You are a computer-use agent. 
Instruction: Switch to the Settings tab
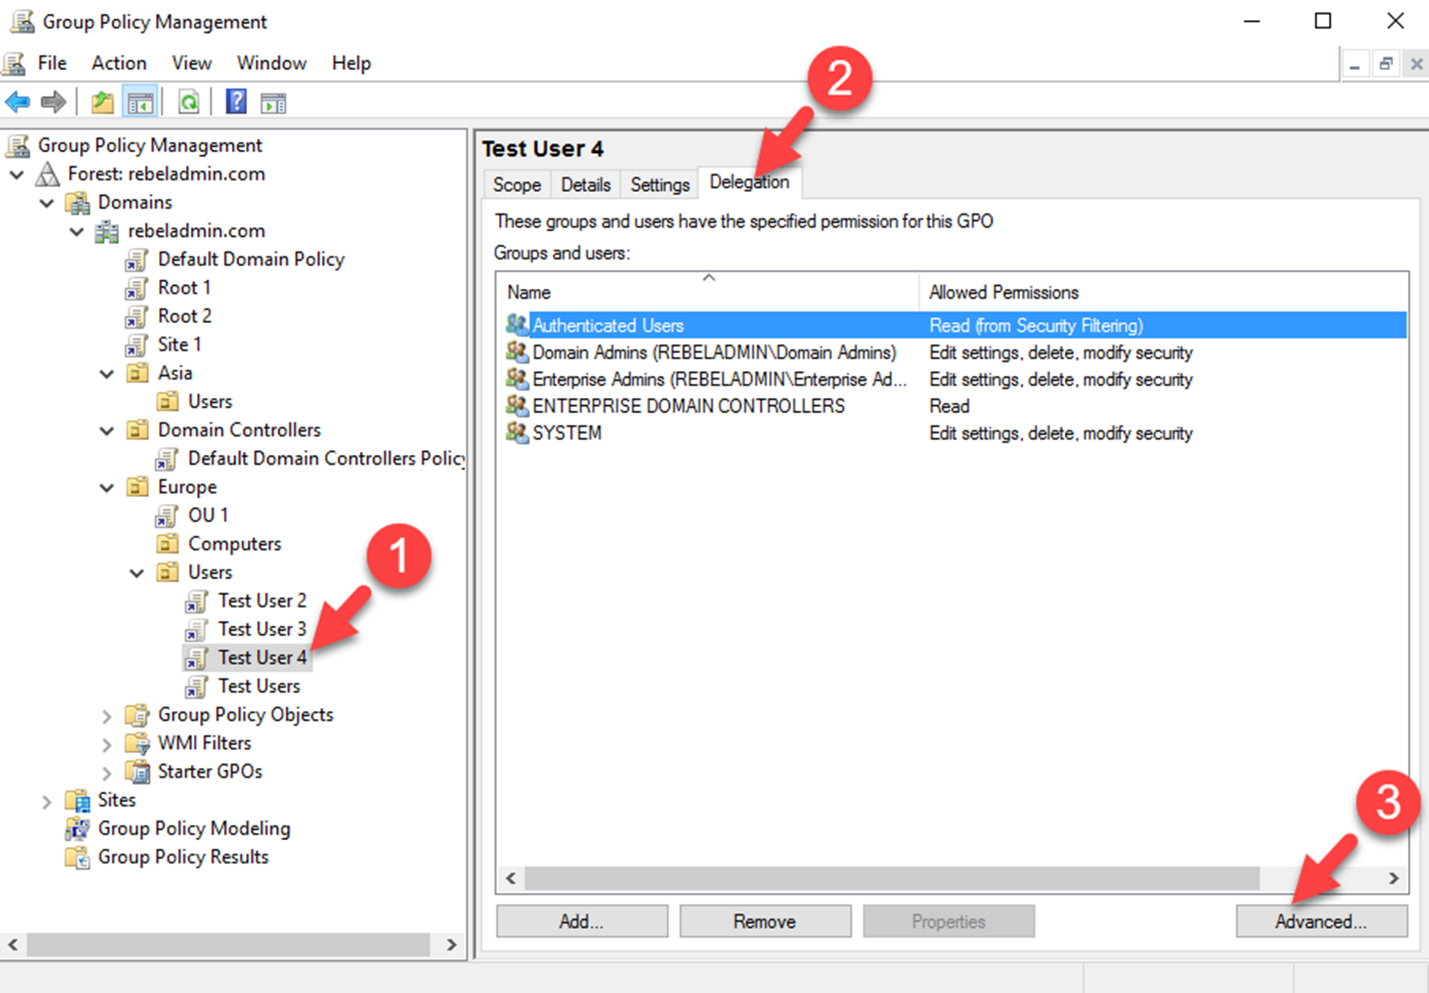coord(659,185)
